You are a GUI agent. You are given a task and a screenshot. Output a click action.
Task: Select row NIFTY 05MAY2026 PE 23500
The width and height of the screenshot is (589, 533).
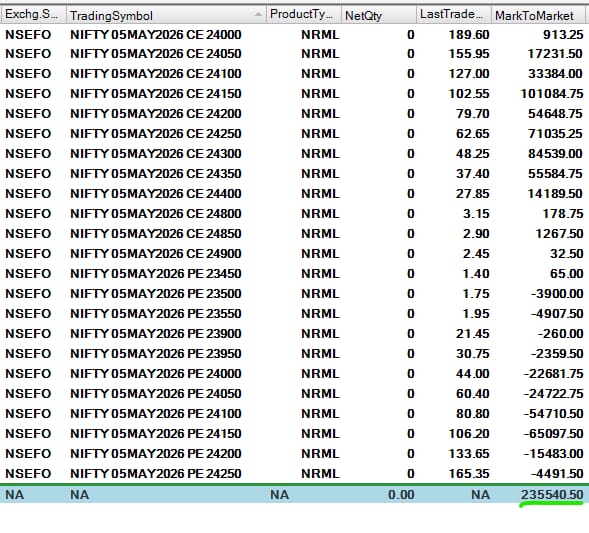click(x=294, y=293)
